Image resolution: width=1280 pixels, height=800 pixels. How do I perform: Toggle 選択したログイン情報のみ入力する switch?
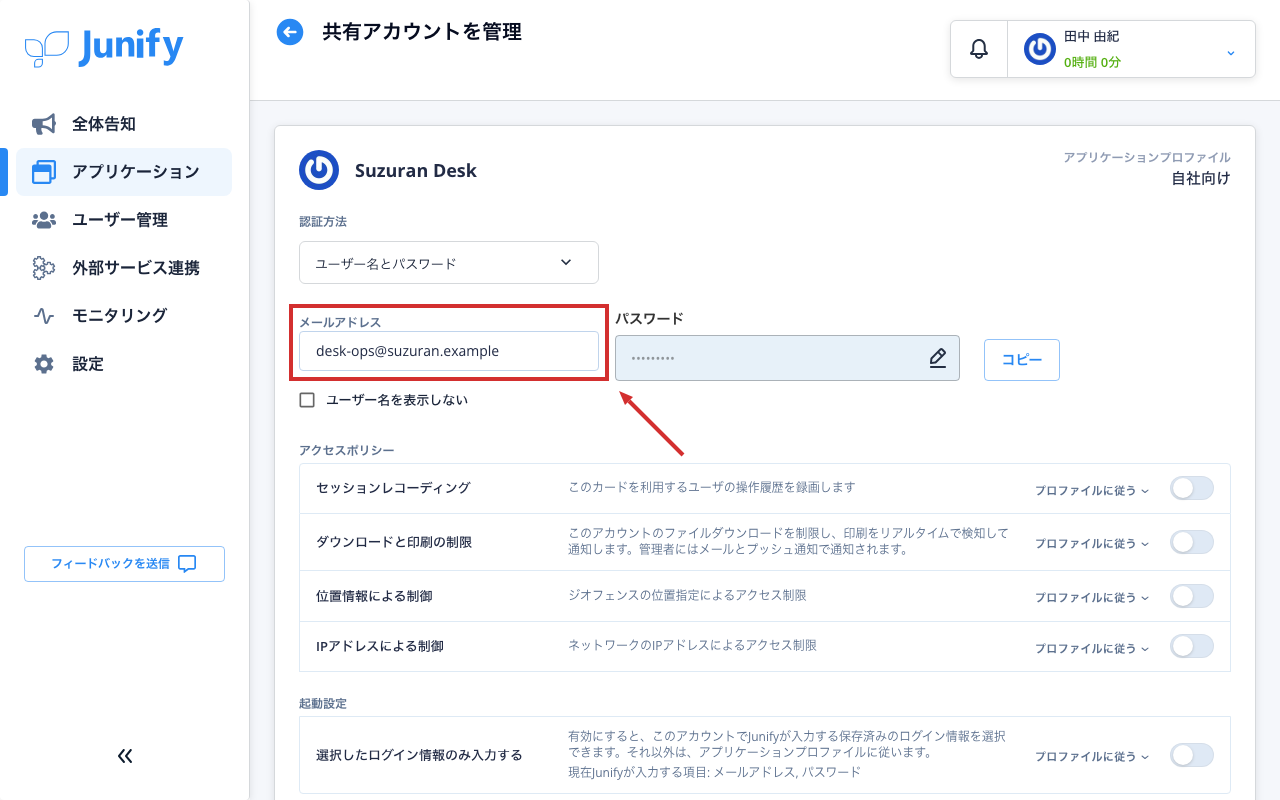1192,755
